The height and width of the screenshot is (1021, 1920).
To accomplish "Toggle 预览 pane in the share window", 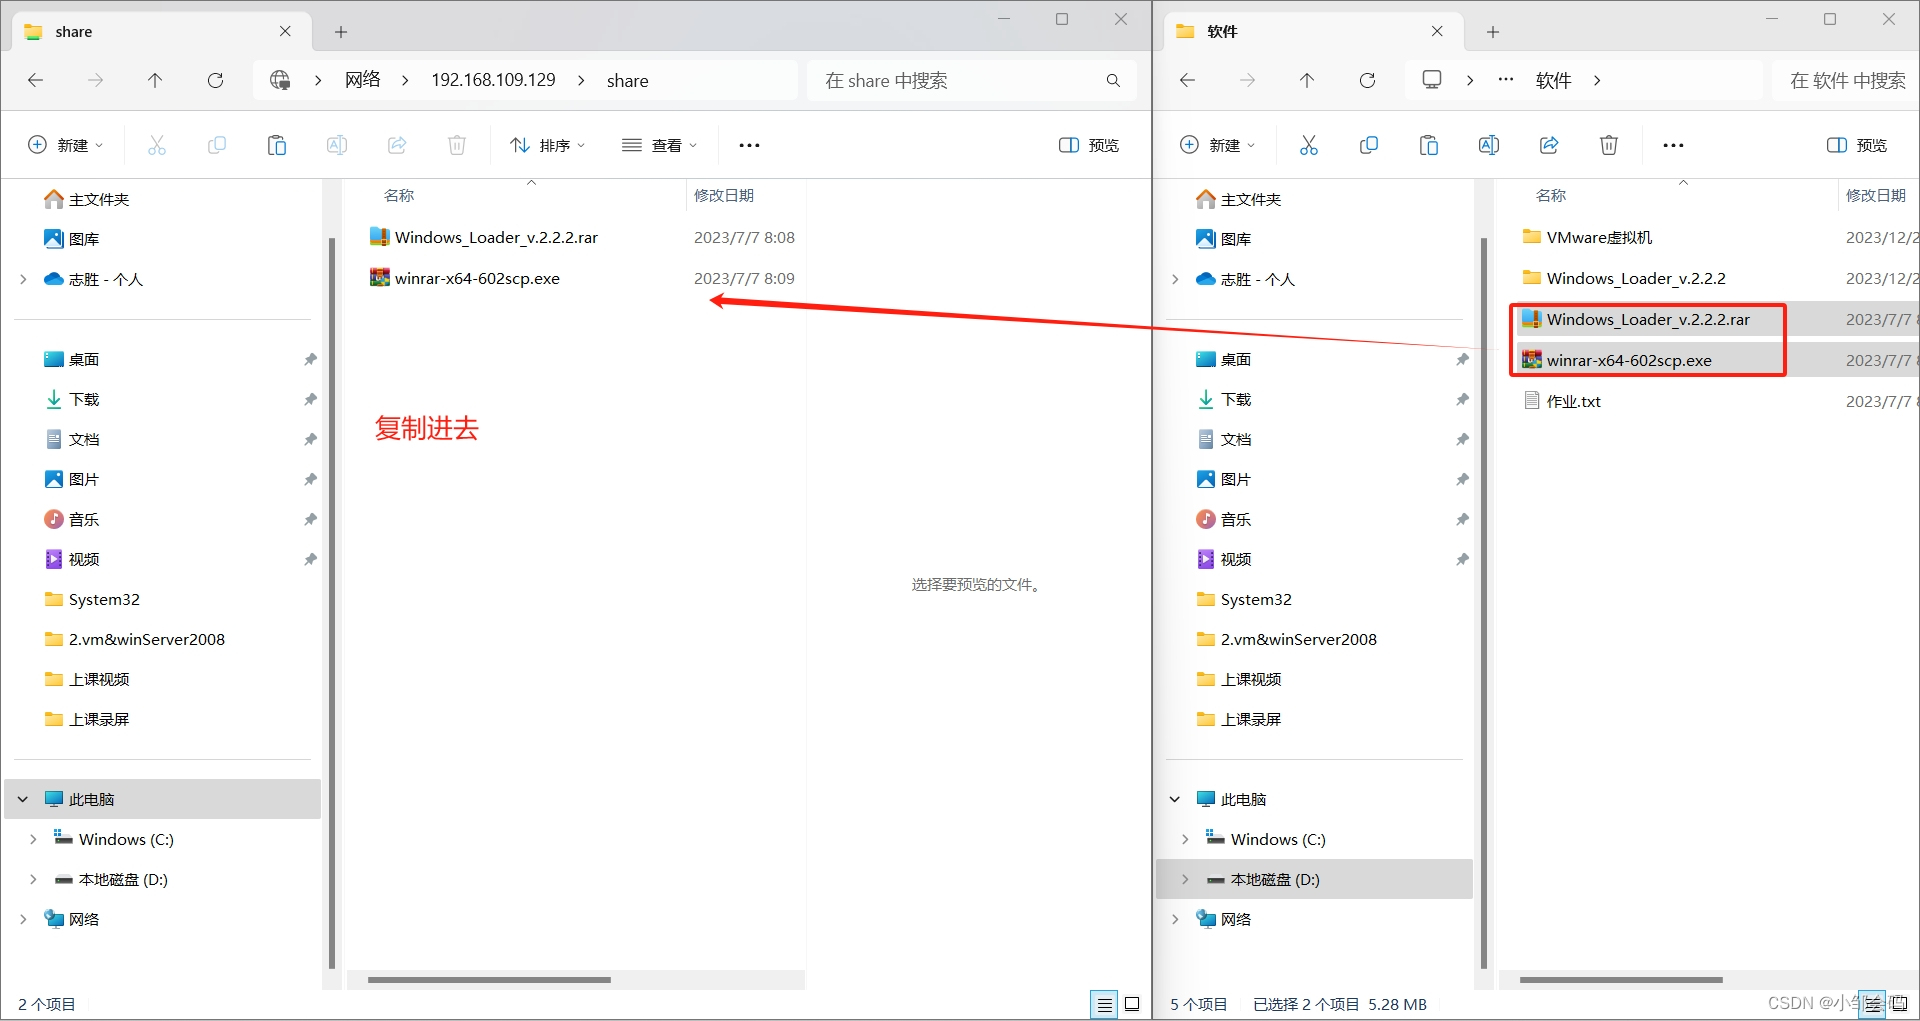I will tap(1089, 145).
